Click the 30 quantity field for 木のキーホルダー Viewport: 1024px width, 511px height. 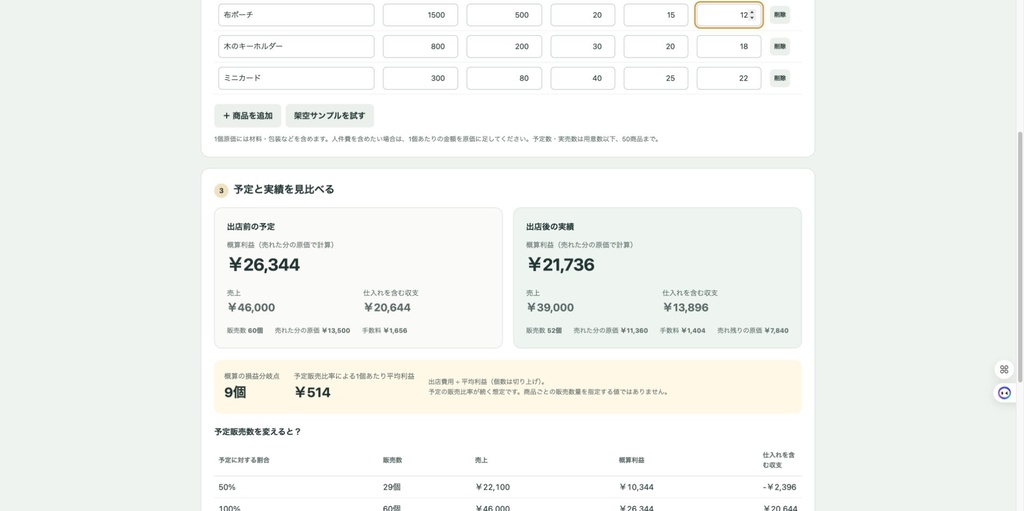coord(583,46)
